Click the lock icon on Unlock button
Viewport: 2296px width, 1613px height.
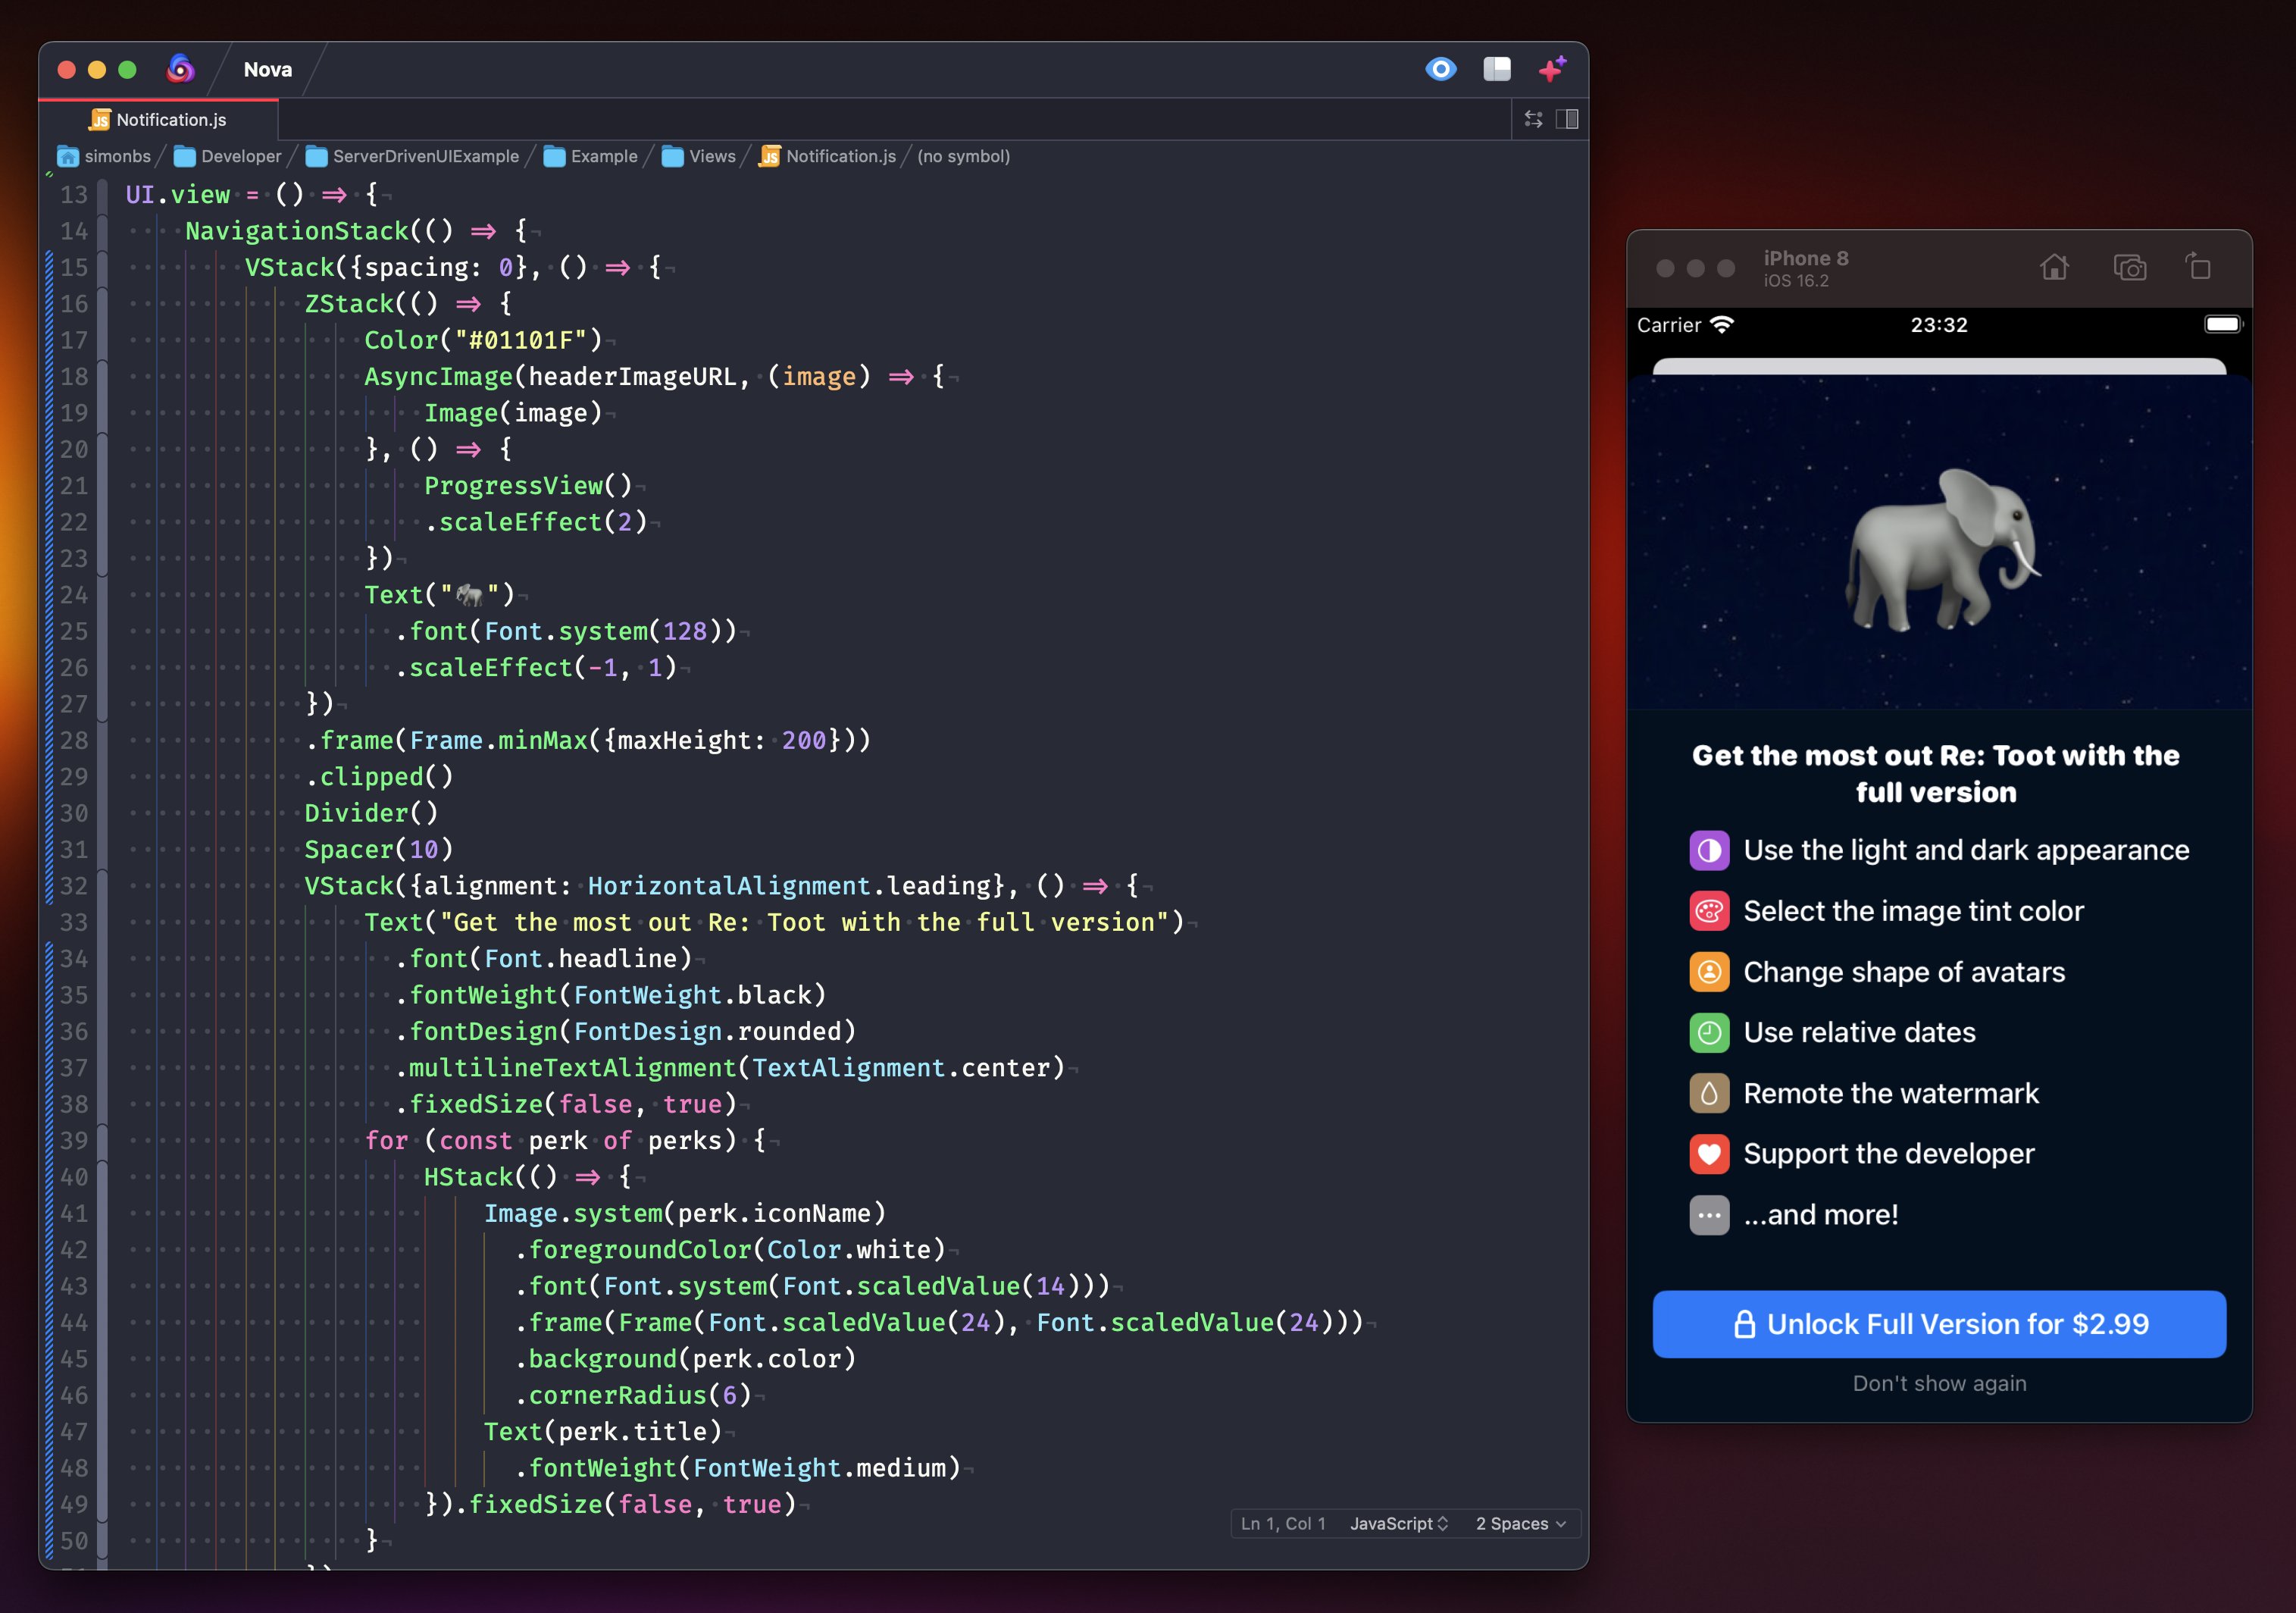tap(1744, 1324)
